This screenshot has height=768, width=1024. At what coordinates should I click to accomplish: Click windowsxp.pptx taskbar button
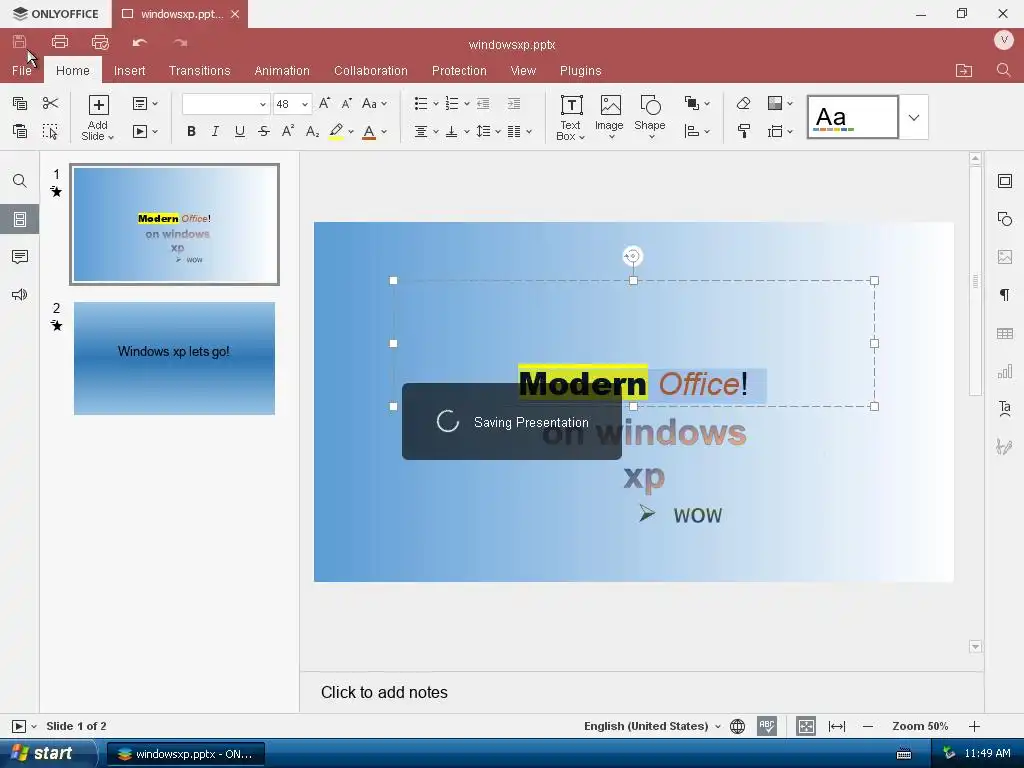pos(185,754)
